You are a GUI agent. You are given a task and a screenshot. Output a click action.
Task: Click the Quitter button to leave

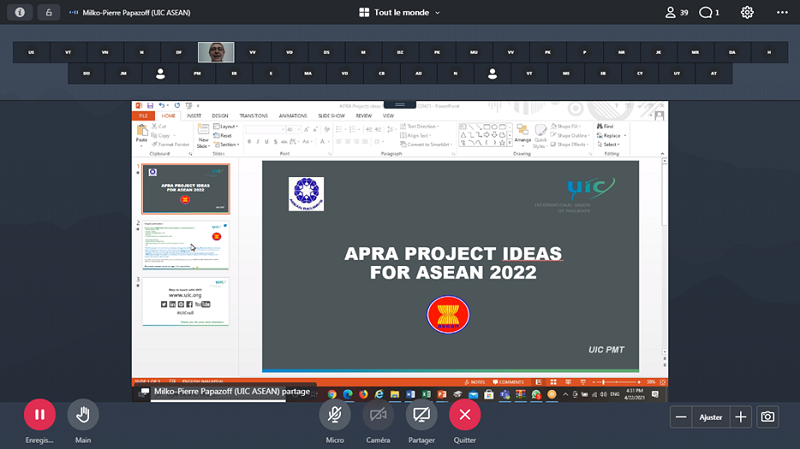[x=464, y=415]
